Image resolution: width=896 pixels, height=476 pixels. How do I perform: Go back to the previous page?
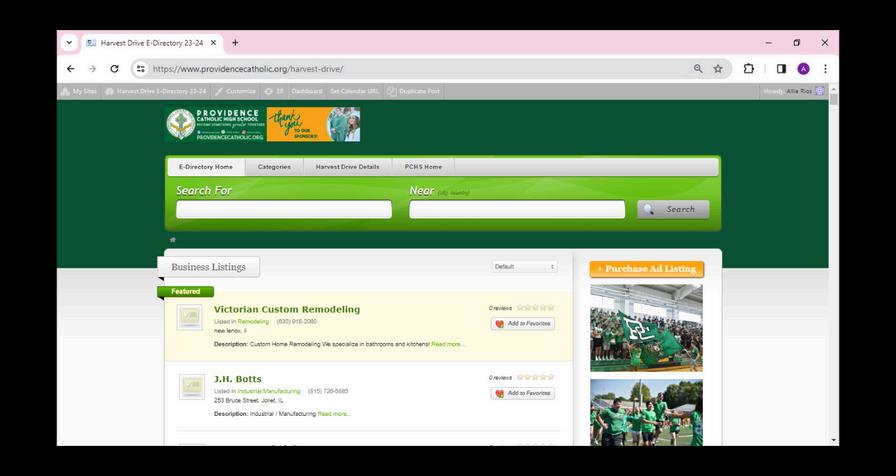coord(70,69)
